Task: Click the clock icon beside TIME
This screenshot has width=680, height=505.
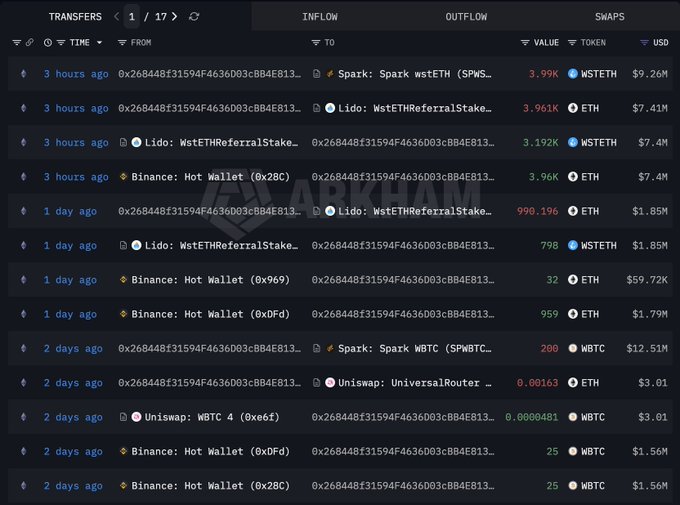Action: pos(48,43)
